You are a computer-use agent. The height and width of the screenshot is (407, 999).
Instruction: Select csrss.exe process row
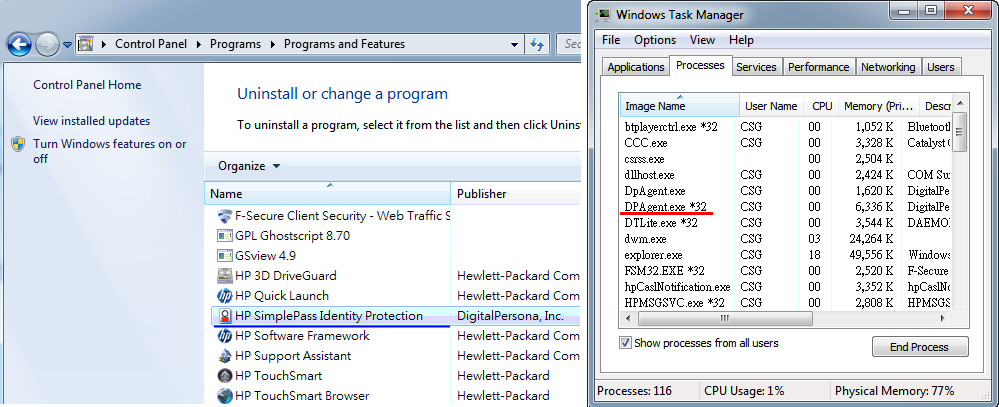(x=786, y=159)
